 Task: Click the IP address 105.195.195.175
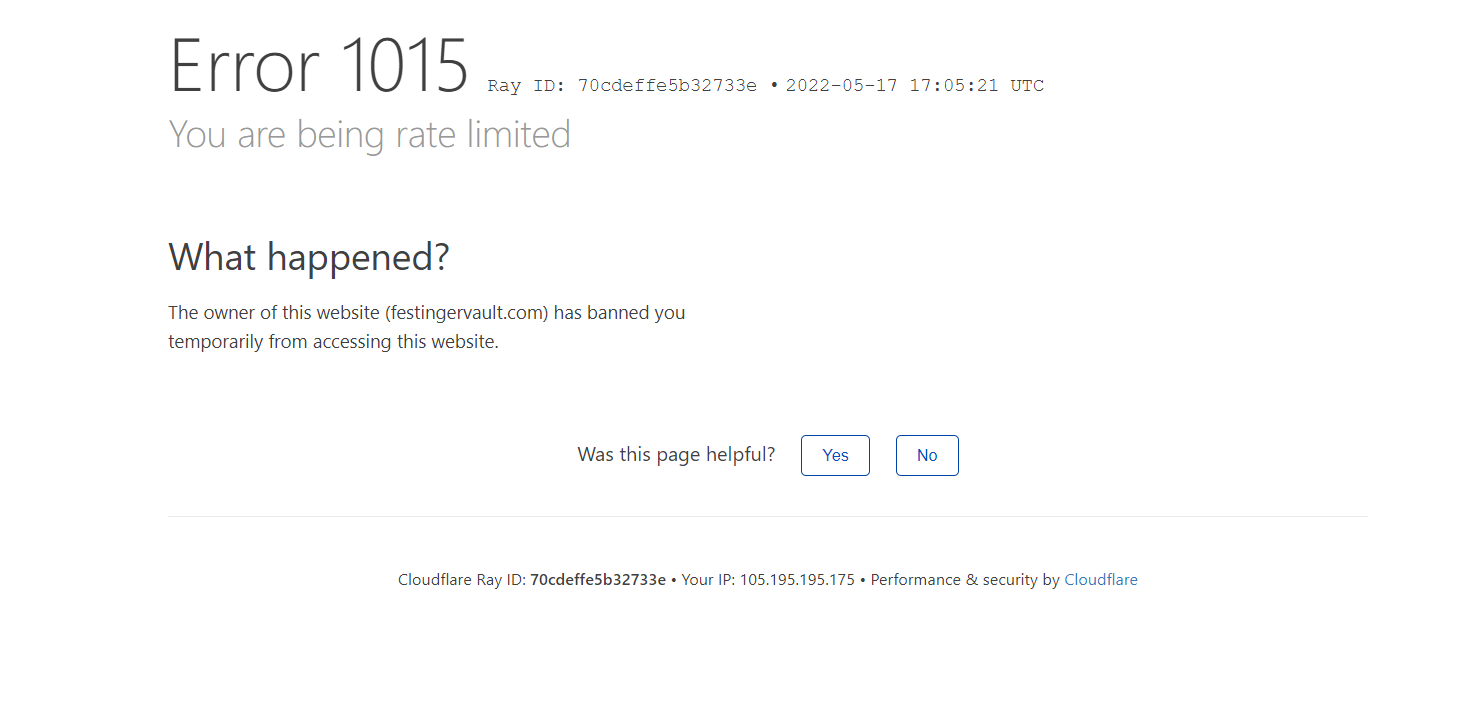tap(797, 580)
